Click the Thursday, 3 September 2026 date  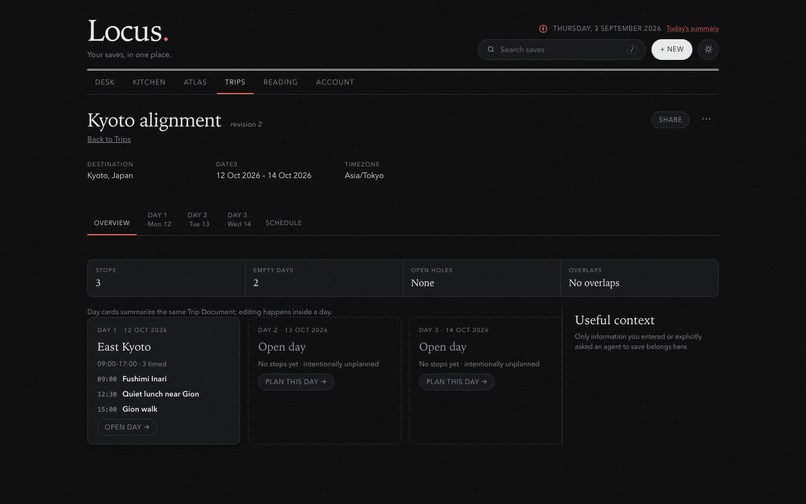pyautogui.click(x=607, y=29)
